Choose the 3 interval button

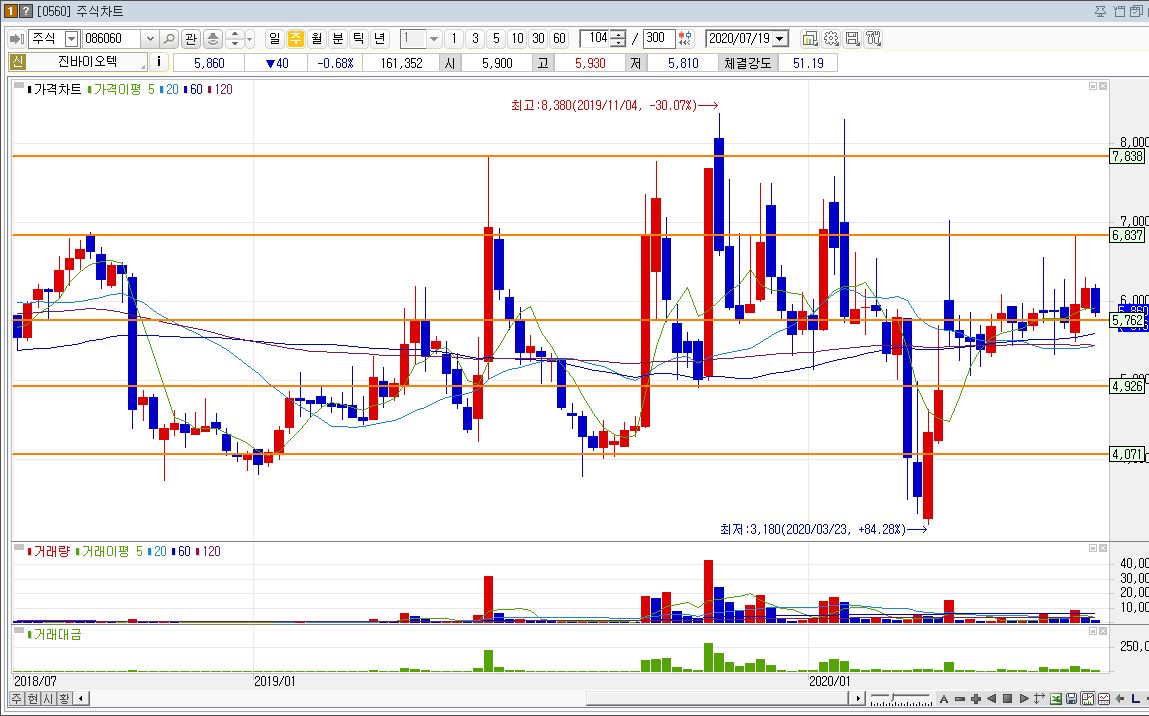[475, 38]
